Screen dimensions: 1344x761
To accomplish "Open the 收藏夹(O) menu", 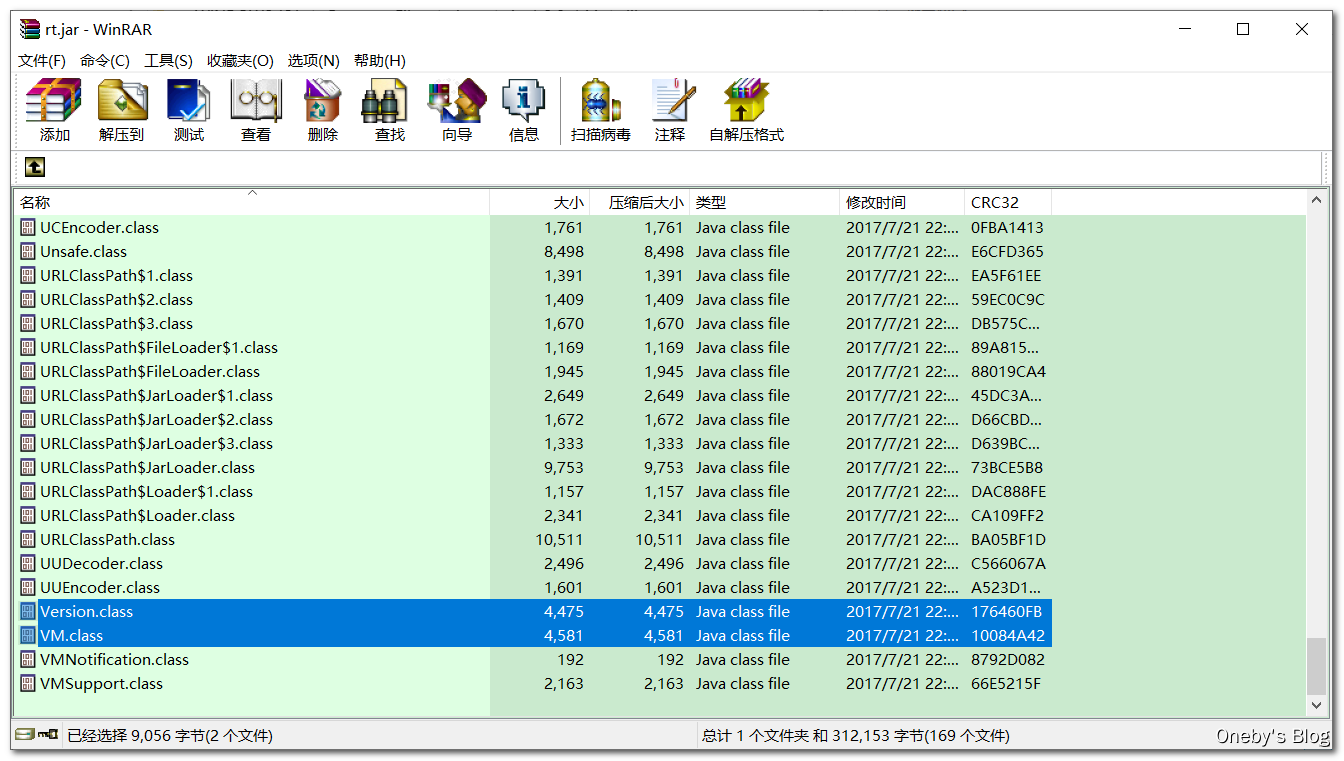I will tap(240, 61).
